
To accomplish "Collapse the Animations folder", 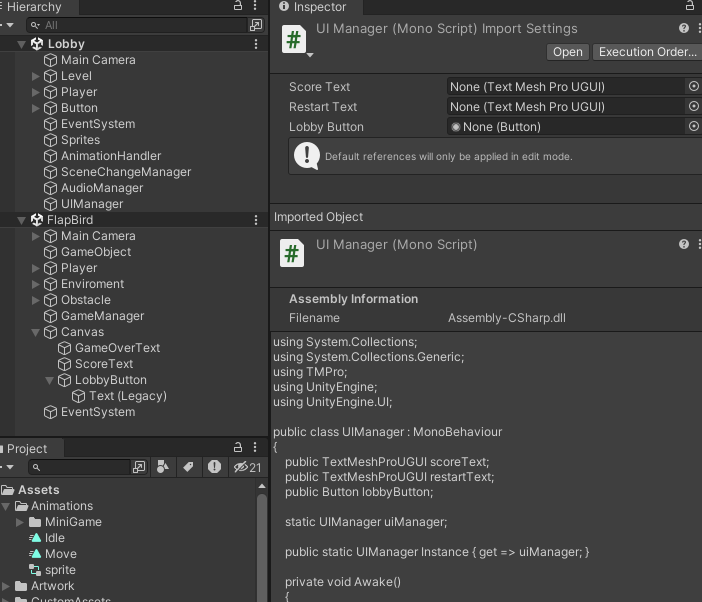I will pos(6,506).
